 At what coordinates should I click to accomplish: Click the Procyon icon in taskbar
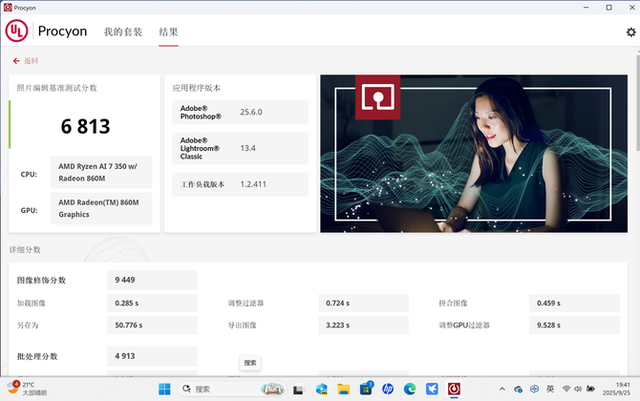point(454,388)
